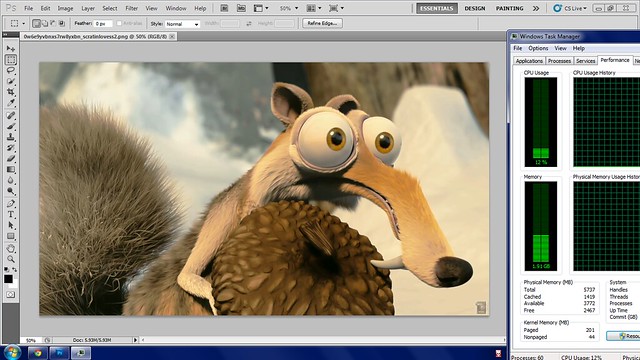Click the white background color swatch
Image resolution: width=640 pixels, height=360 pixels.
click(x=14, y=284)
